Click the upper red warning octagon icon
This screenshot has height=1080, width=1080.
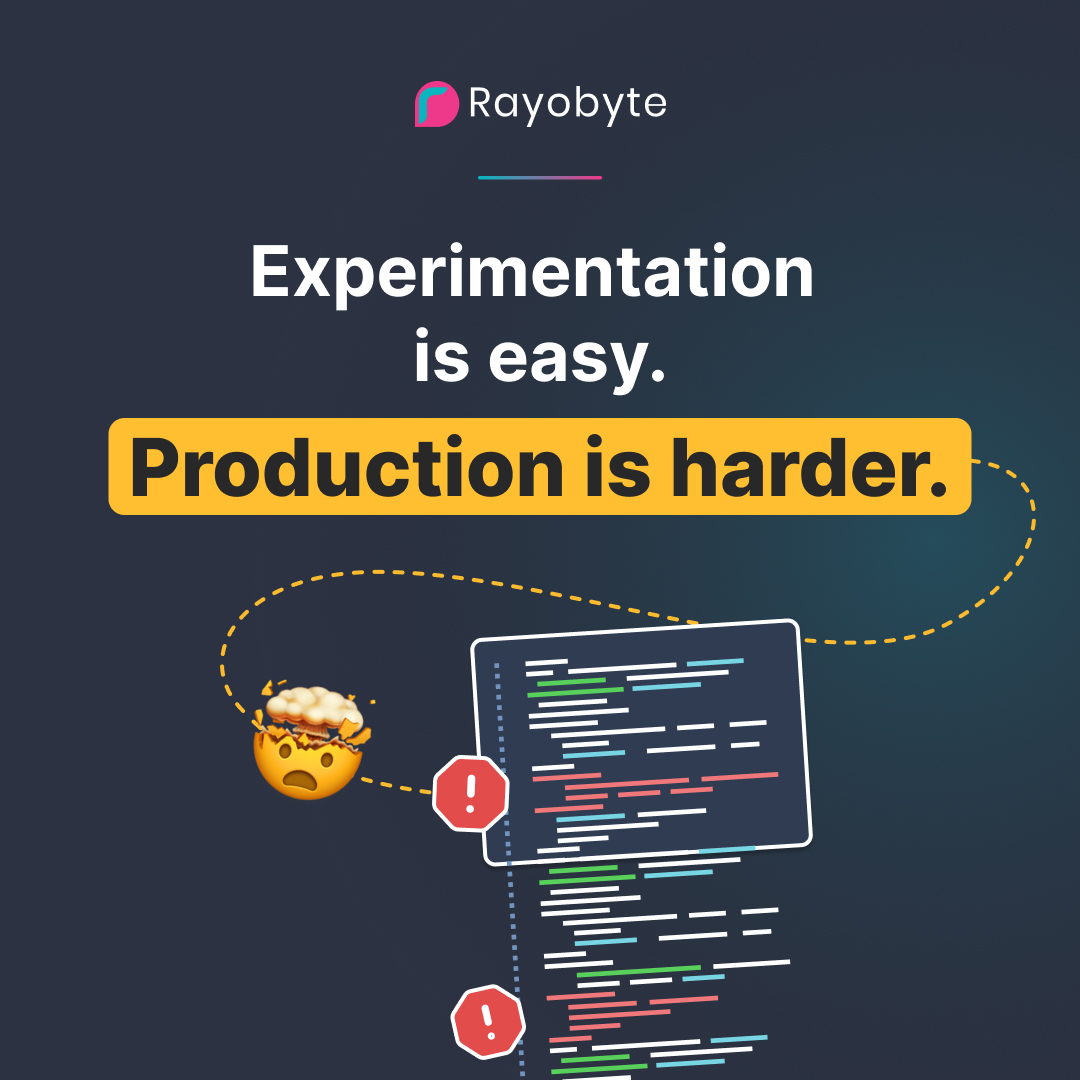471,793
